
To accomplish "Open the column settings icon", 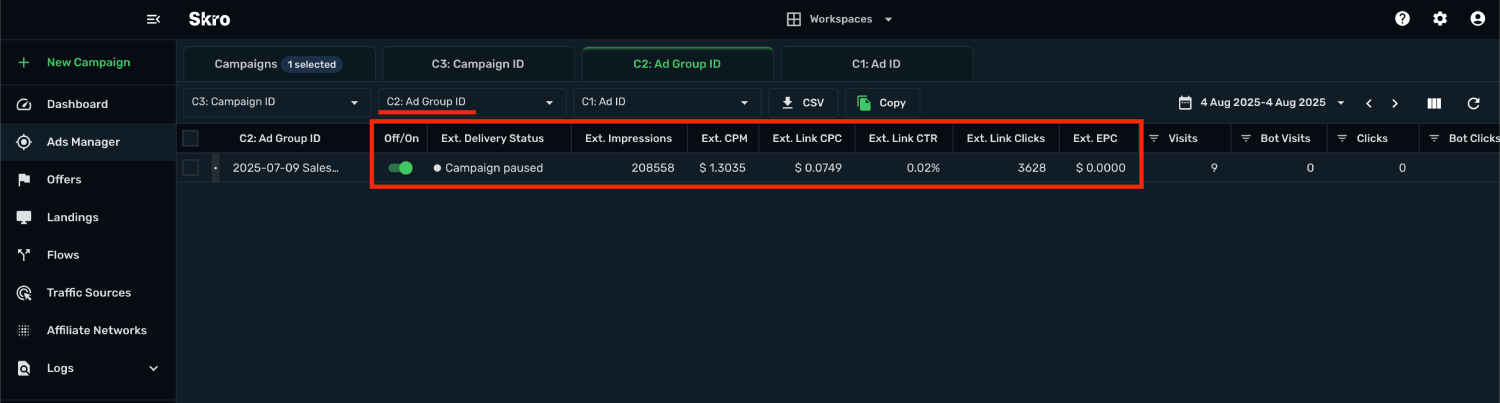I will (1434, 103).
